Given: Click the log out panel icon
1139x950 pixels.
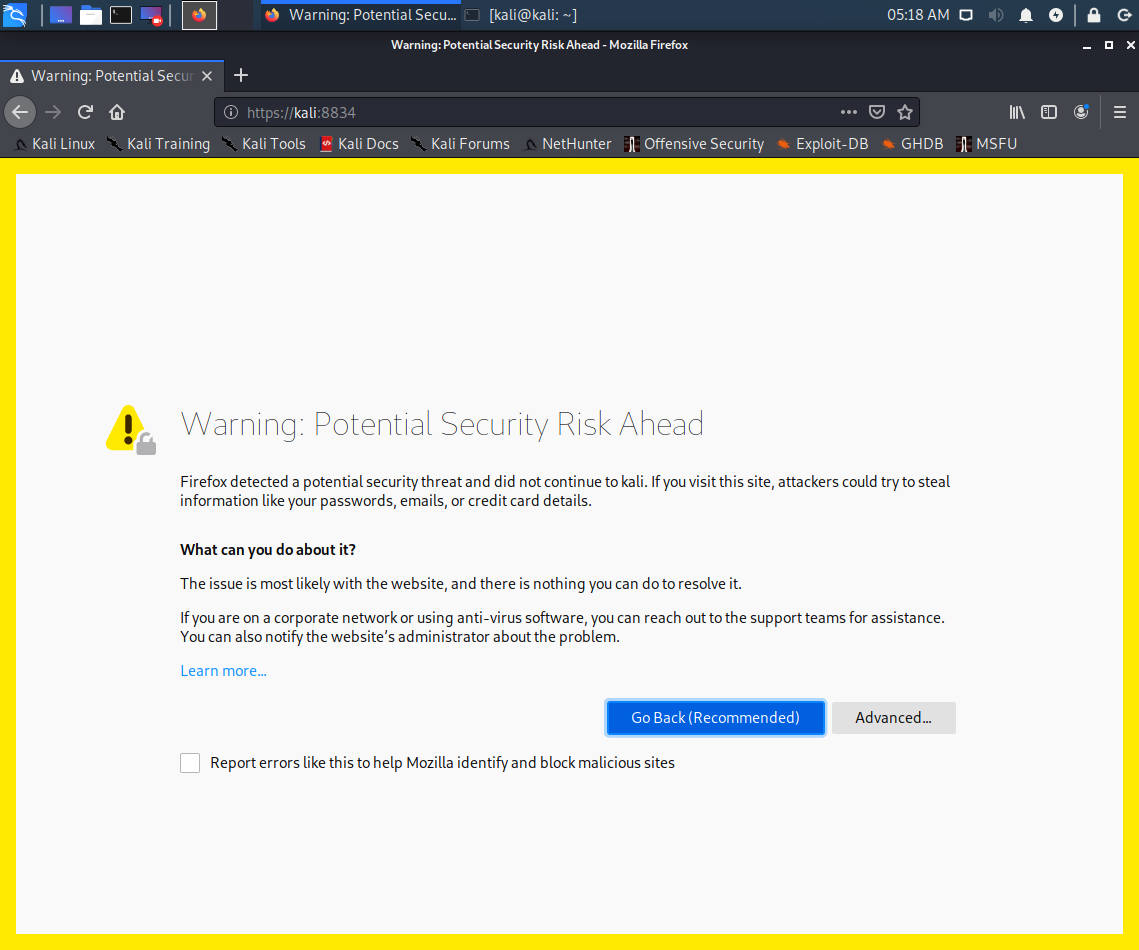Looking at the screenshot, I should click(x=1124, y=15).
